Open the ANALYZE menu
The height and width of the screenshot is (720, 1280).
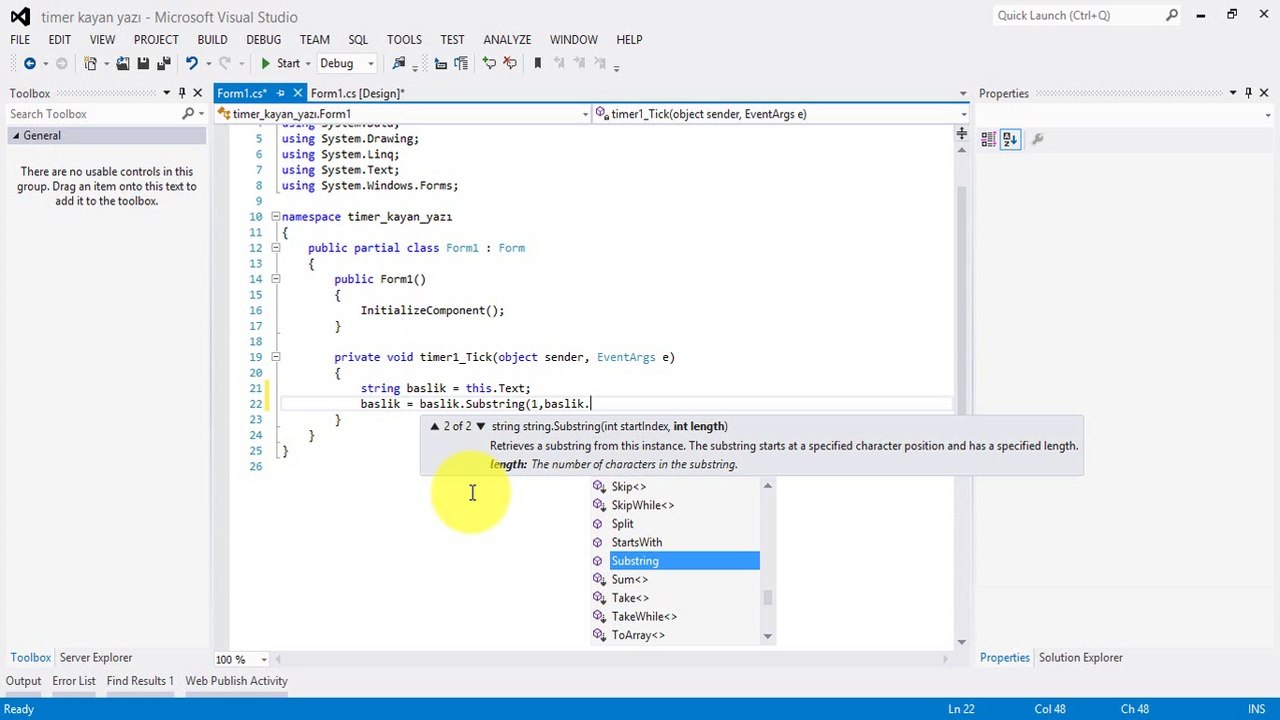tap(507, 40)
